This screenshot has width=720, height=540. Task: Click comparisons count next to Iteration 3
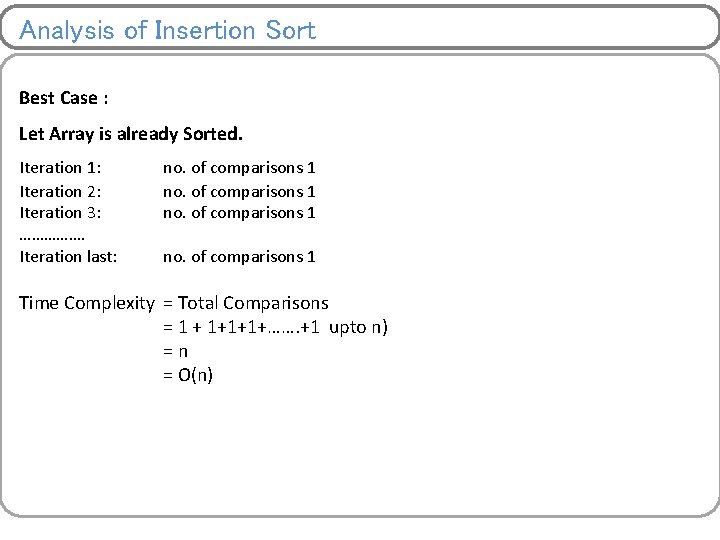(239, 212)
